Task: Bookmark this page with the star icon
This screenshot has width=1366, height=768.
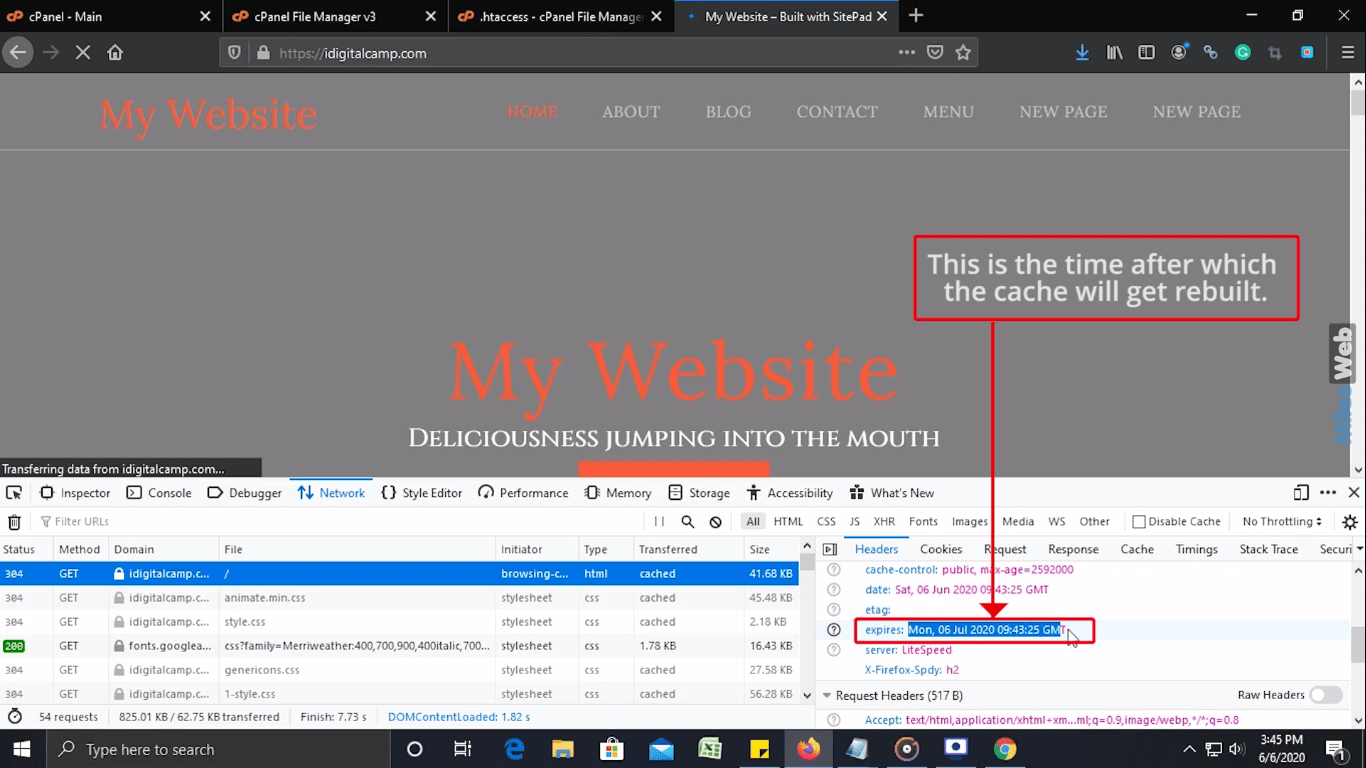Action: click(x=963, y=53)
